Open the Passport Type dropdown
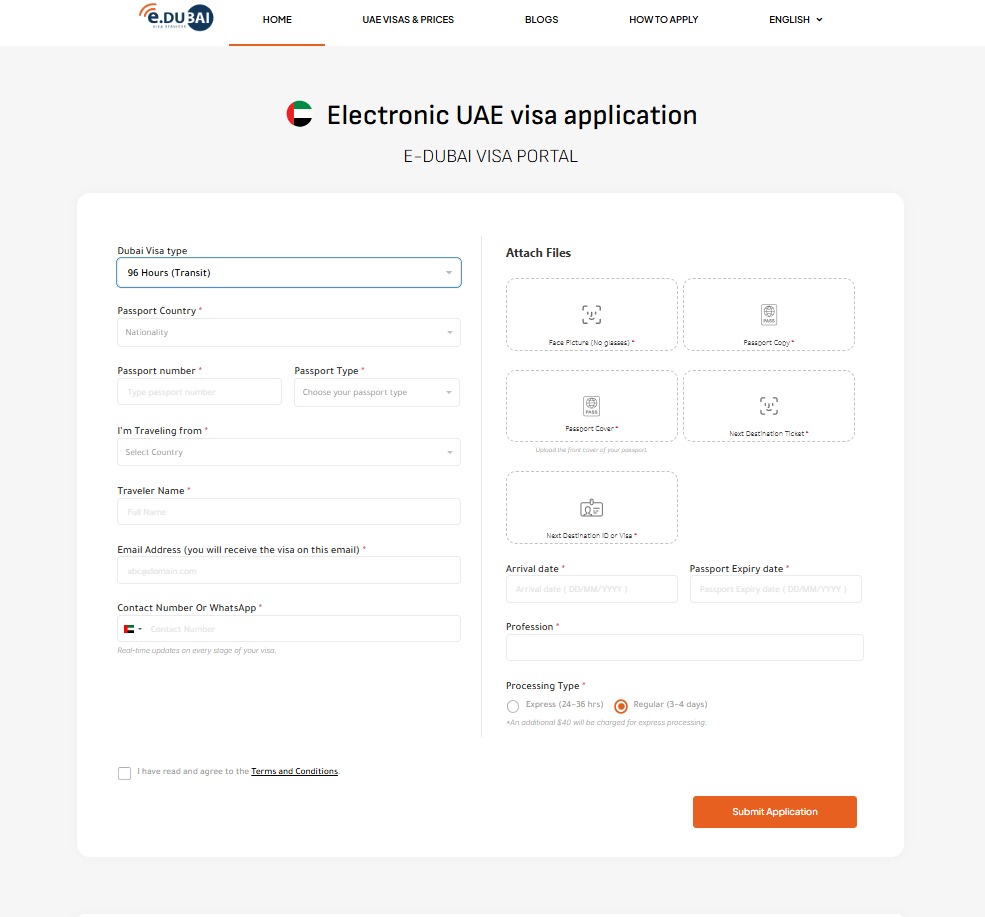This screenshot has width=985, height=917. coord(376,392)
